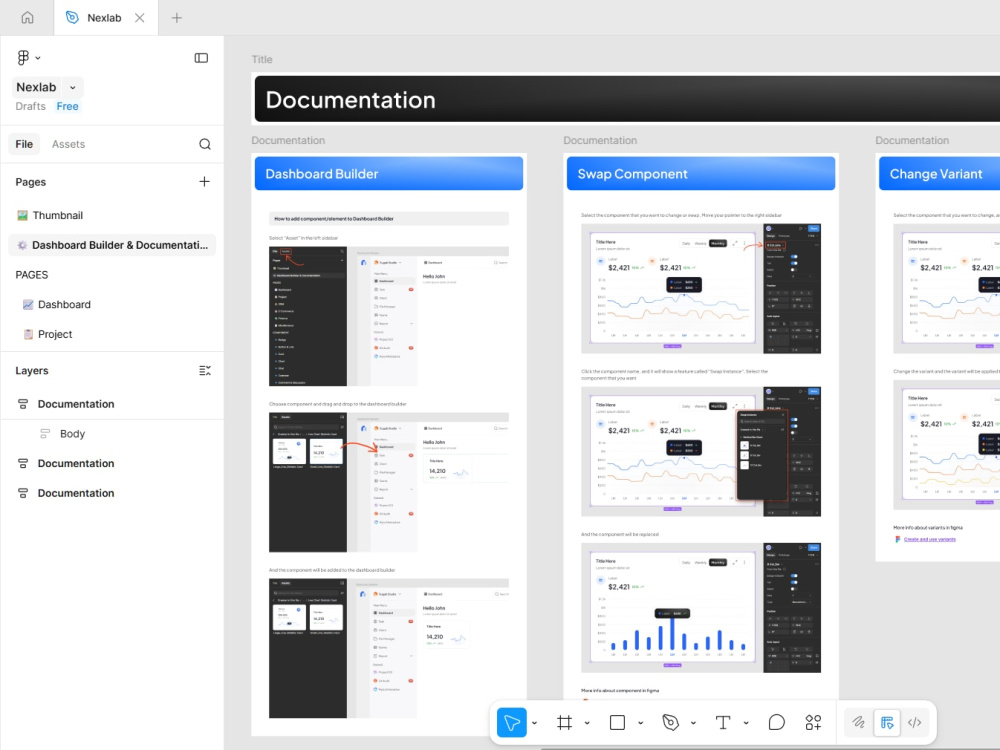Expand Frame tool options chevron

point(587,723)
